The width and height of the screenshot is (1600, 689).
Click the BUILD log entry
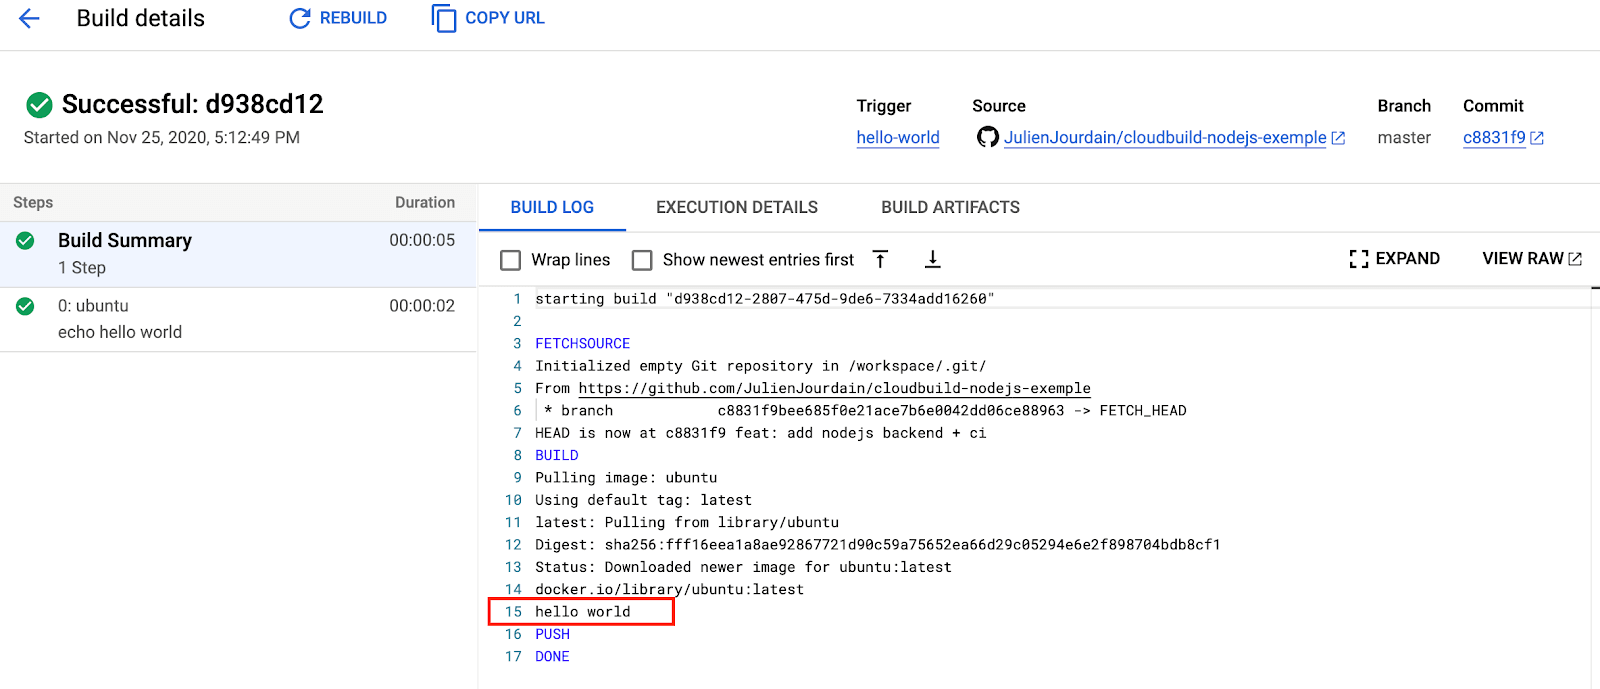click(x=557, y=455)
